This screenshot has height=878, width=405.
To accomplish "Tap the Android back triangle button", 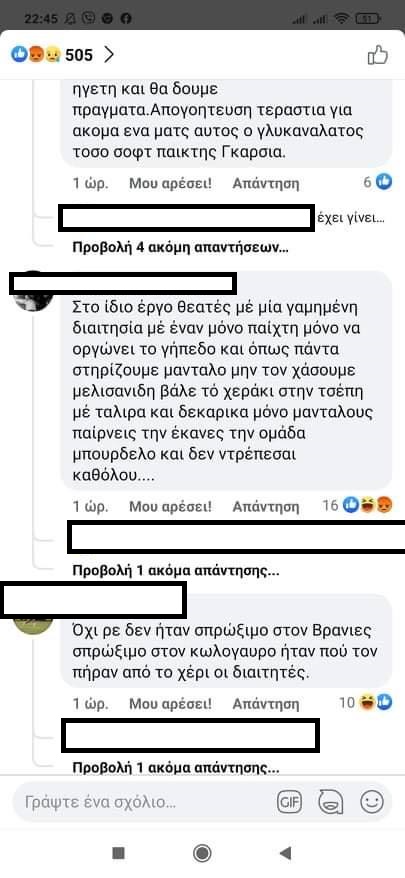I will [285, 853].
